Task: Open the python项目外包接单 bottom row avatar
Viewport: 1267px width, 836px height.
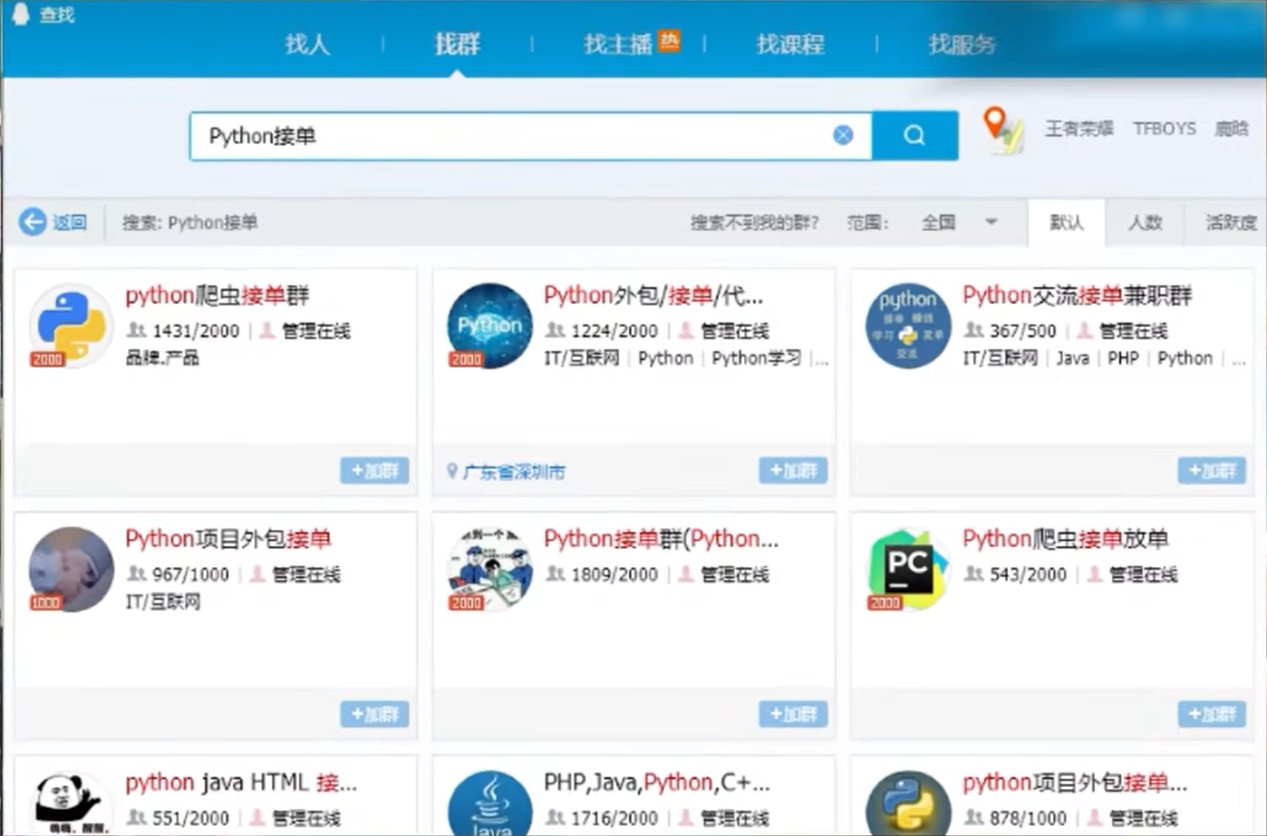Action: [x=908, y=803]
